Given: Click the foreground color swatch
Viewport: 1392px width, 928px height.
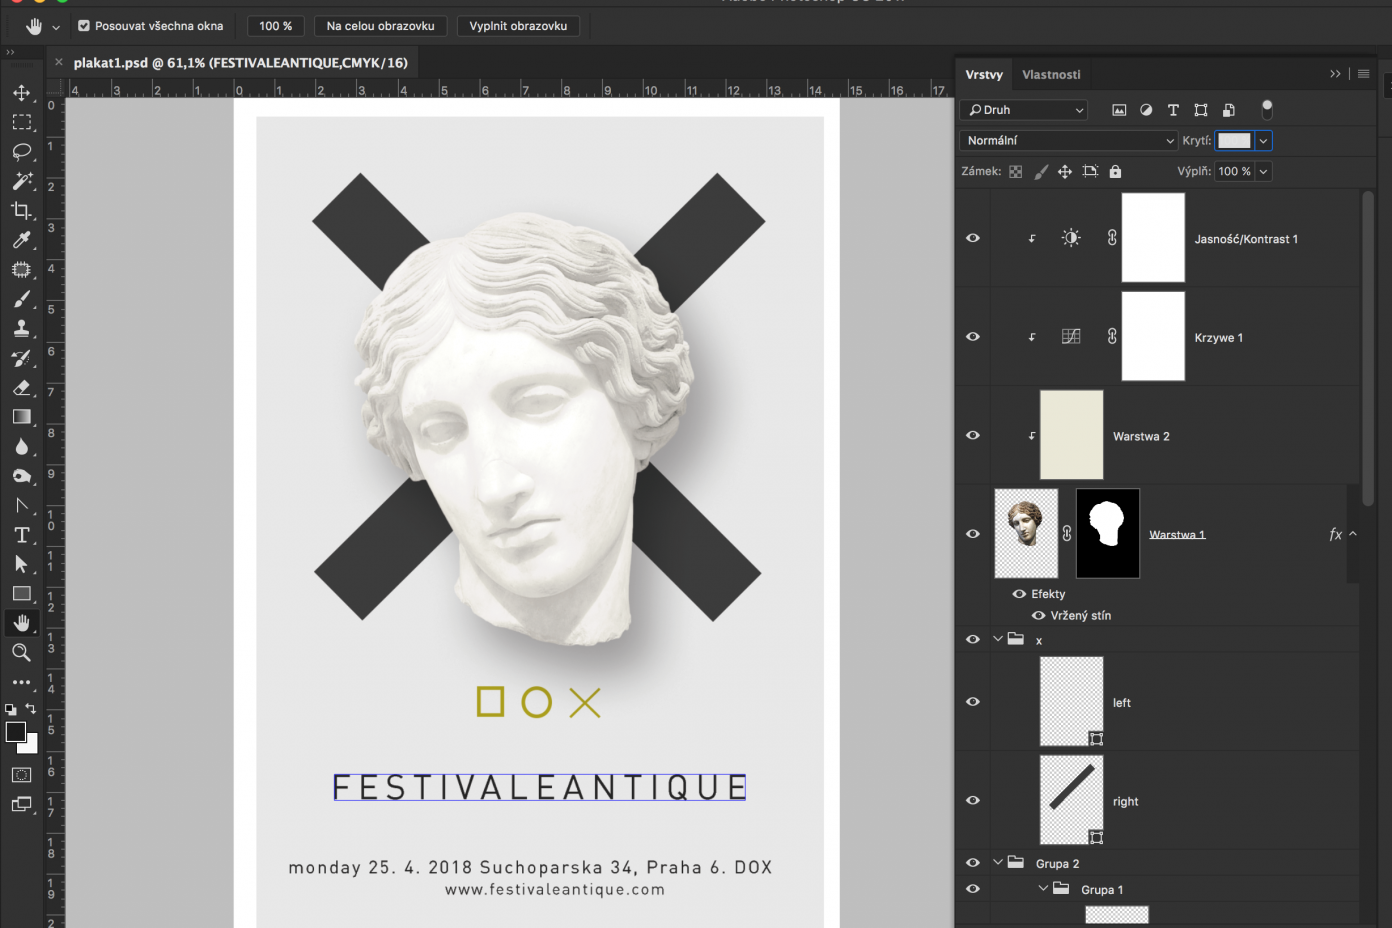Looking at the screenshot, I should tap(16, 732).
